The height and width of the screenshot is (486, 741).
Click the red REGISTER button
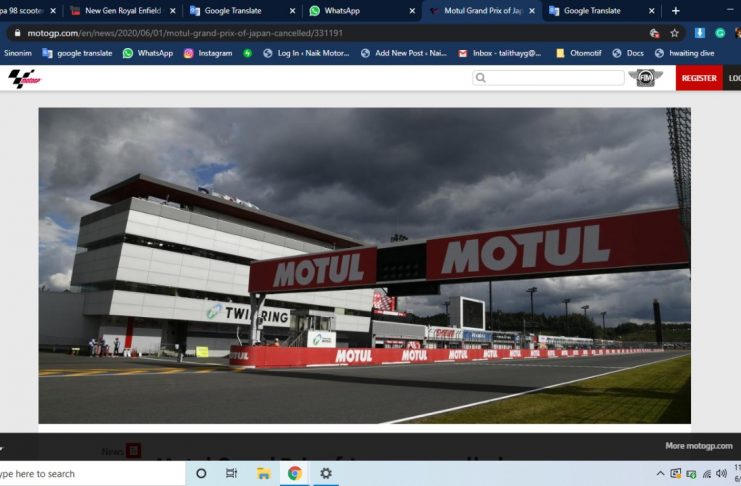pos(698,78)
